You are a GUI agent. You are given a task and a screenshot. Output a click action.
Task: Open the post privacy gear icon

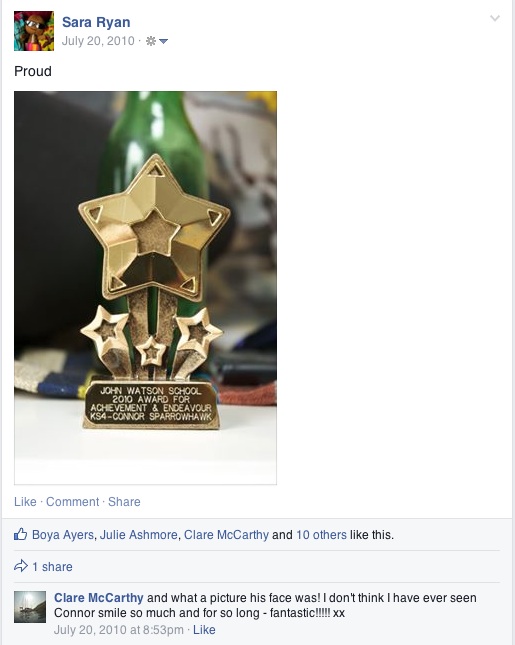coord(151,41)
